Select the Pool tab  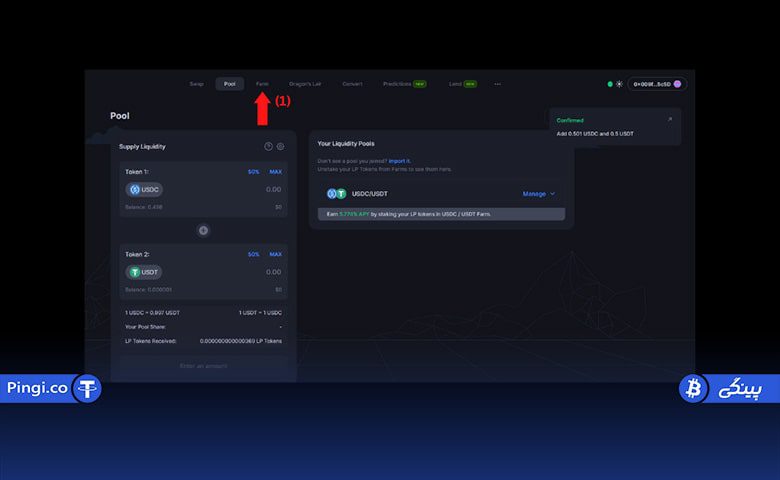229,84
